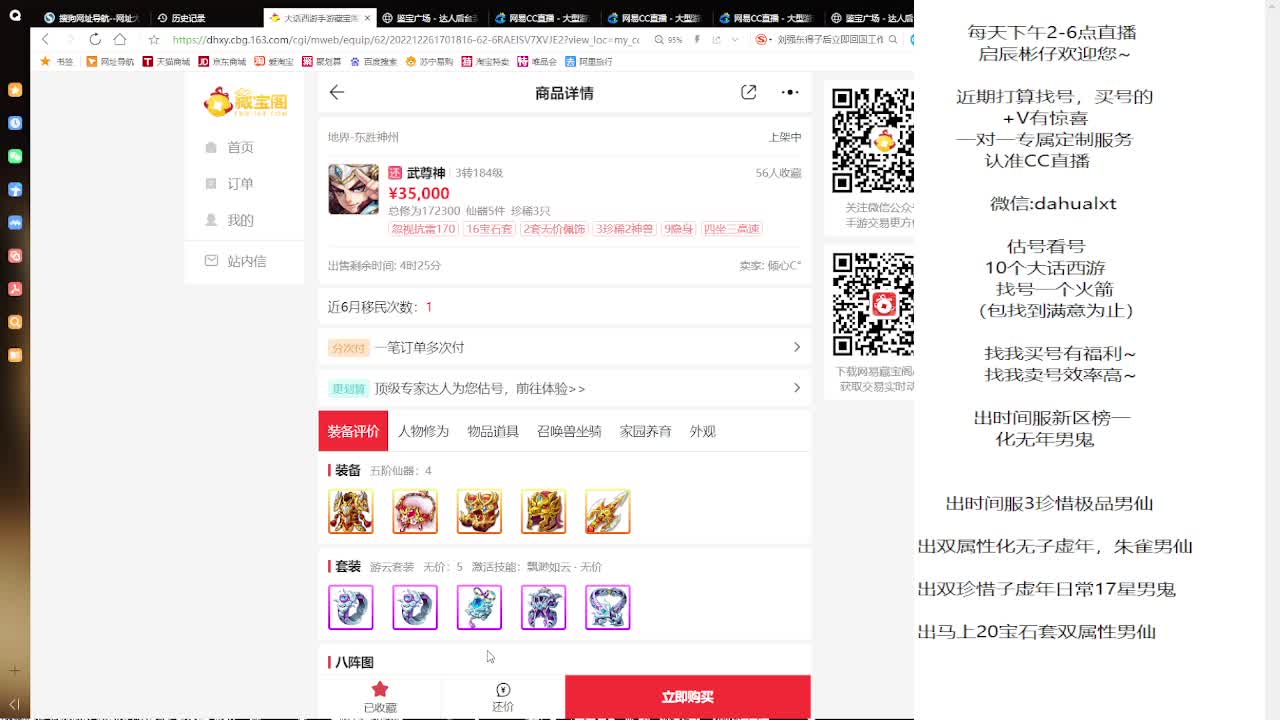The image size is (1280, 720).
Task: Click the 立即购买 buy button
Action: [687, 697]
